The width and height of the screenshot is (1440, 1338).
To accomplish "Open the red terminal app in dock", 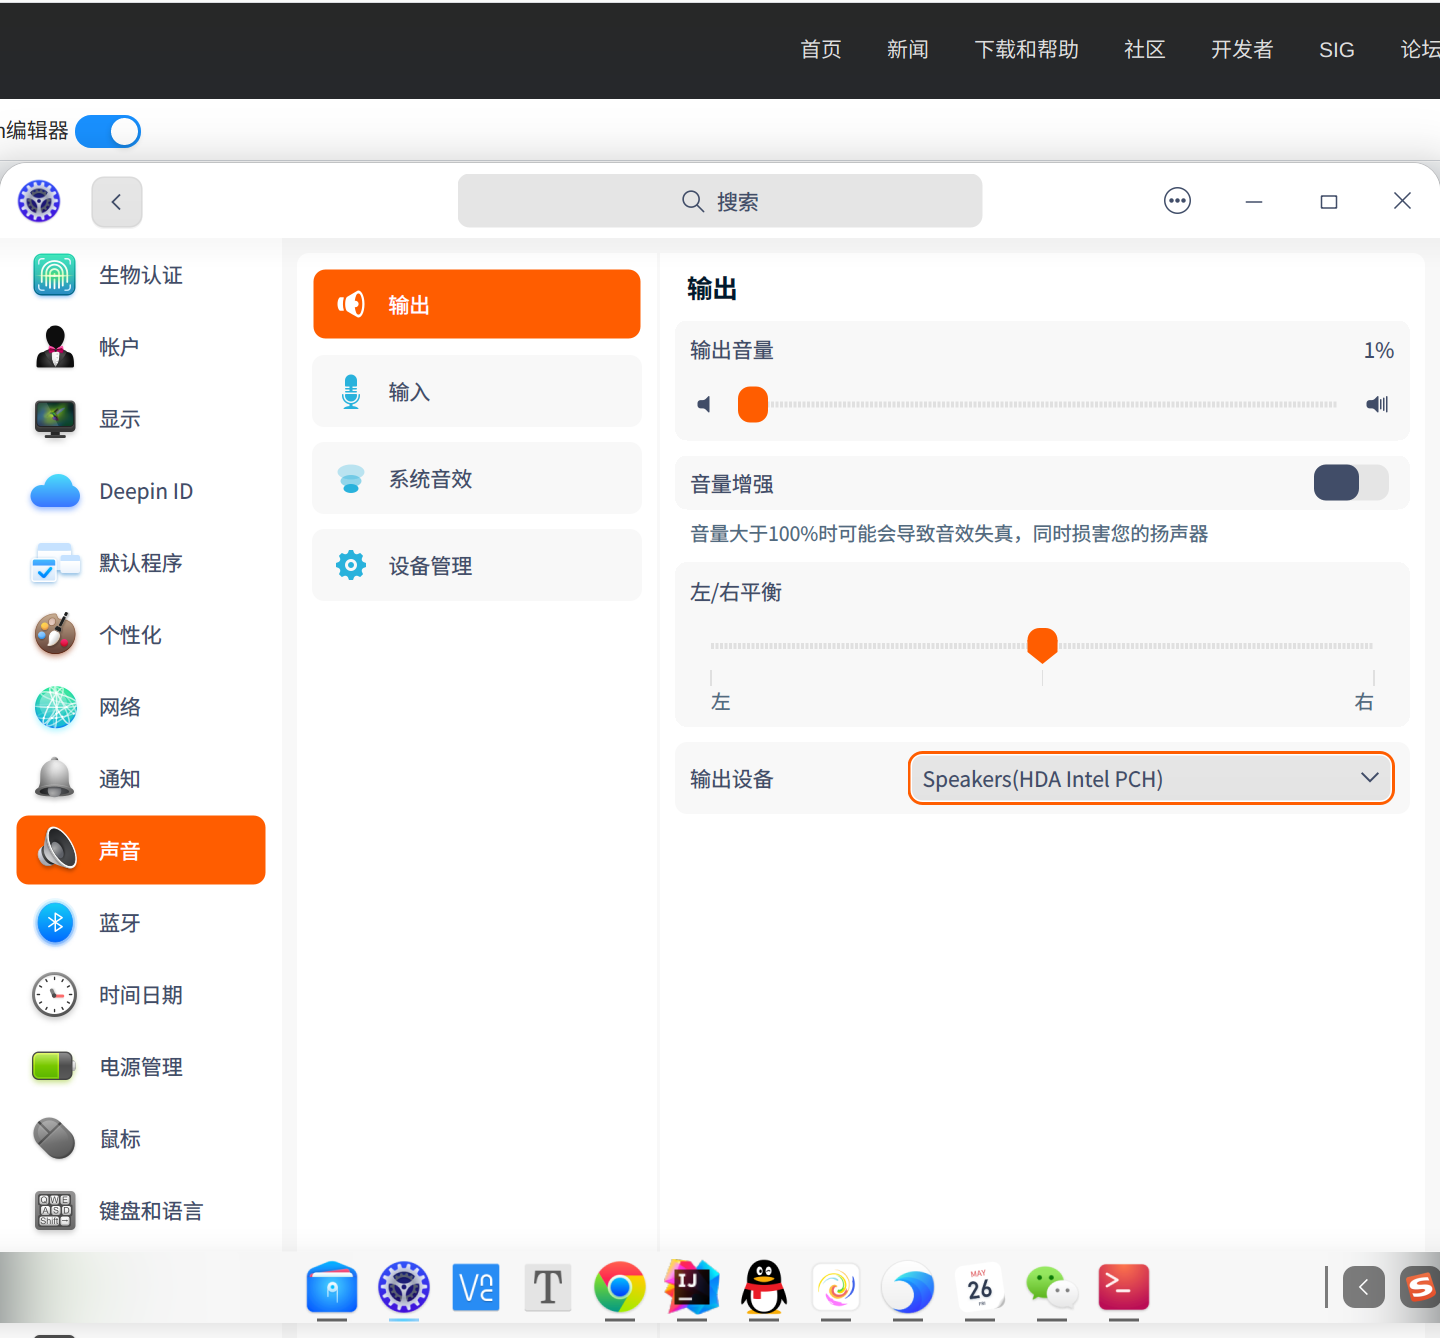I will point(1124,1287).
